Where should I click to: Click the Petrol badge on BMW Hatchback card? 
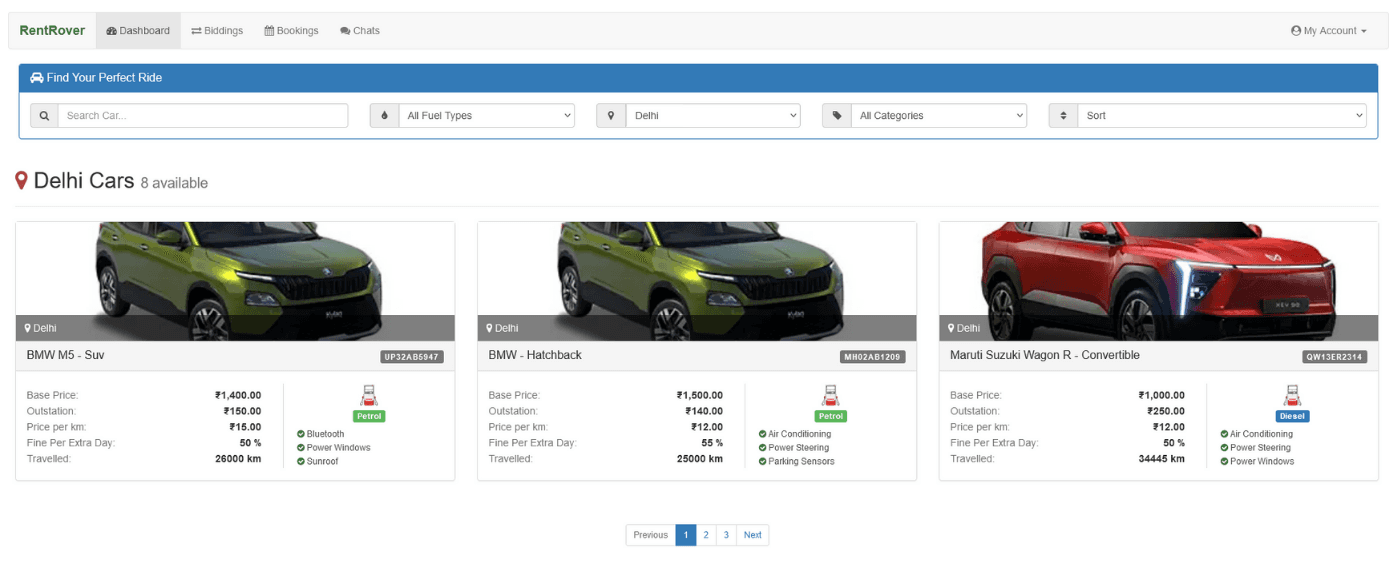coord(830,416)
